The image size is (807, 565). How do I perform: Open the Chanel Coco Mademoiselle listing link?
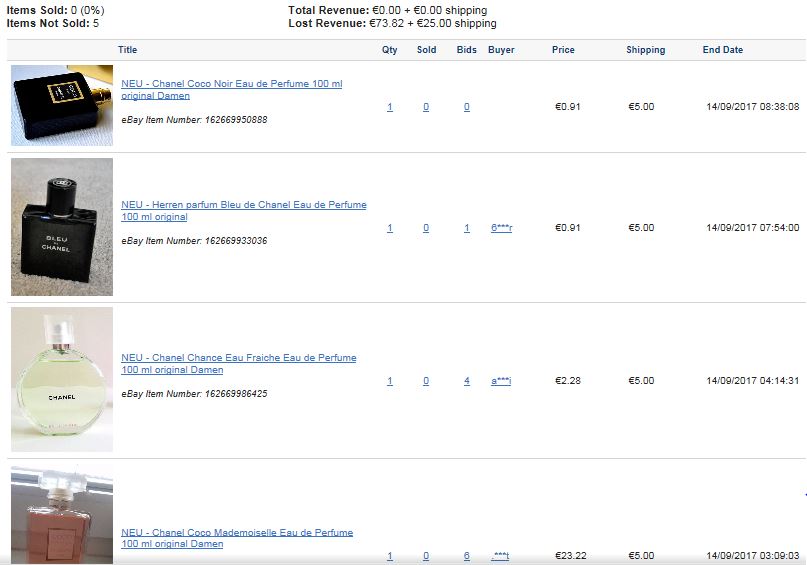[237, 538]
